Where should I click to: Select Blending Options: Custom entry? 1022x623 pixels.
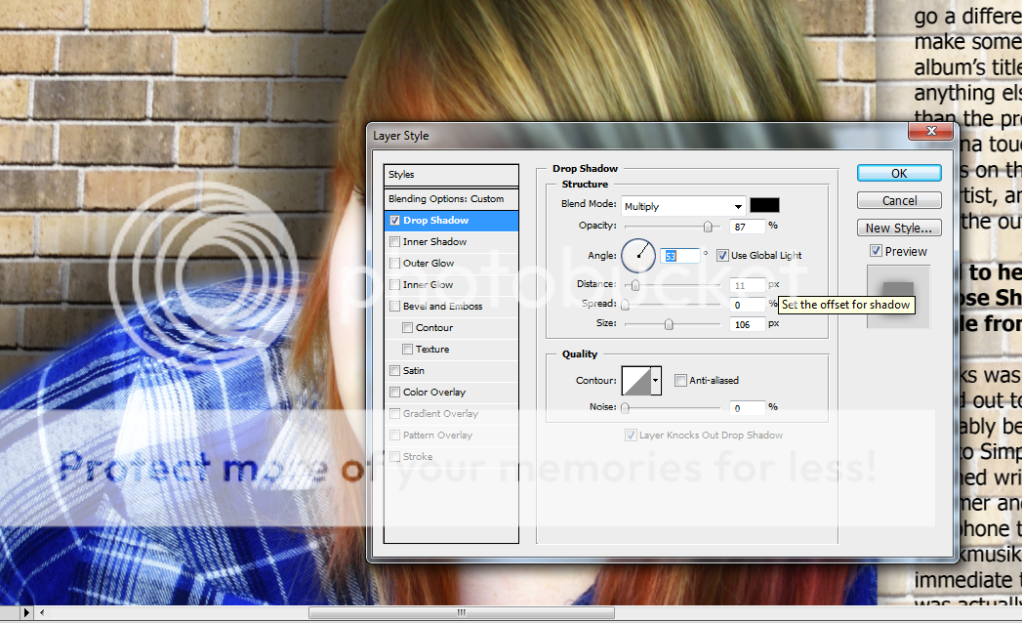coord(451,199)
